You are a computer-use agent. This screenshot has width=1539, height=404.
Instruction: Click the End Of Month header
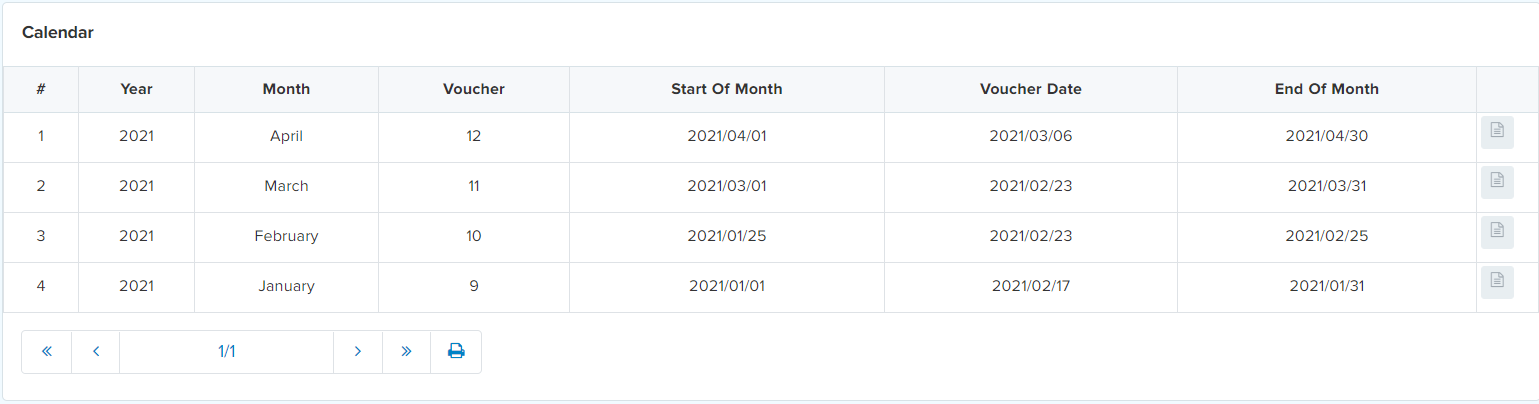tap(1327, 89)
